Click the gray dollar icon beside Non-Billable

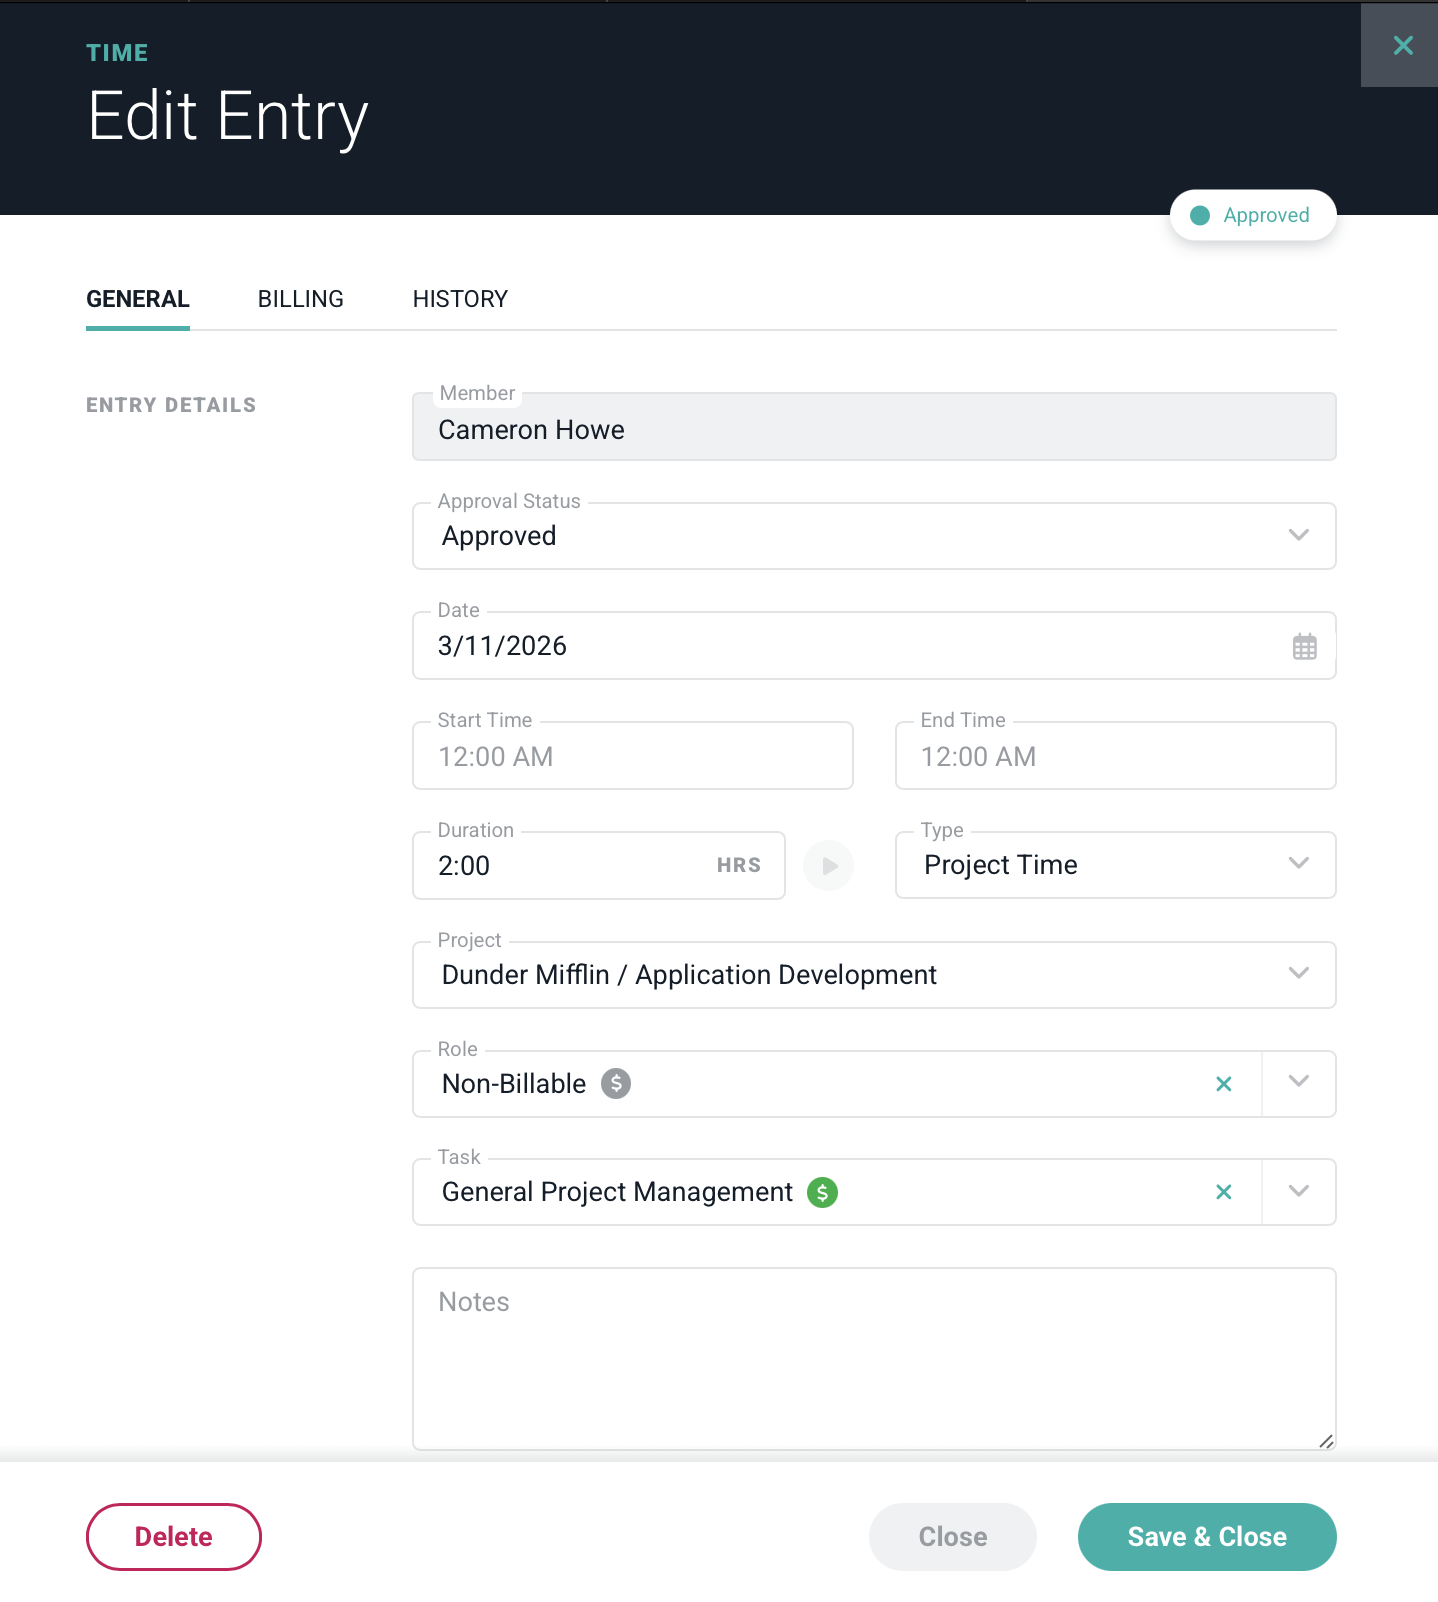point(616,1084)
